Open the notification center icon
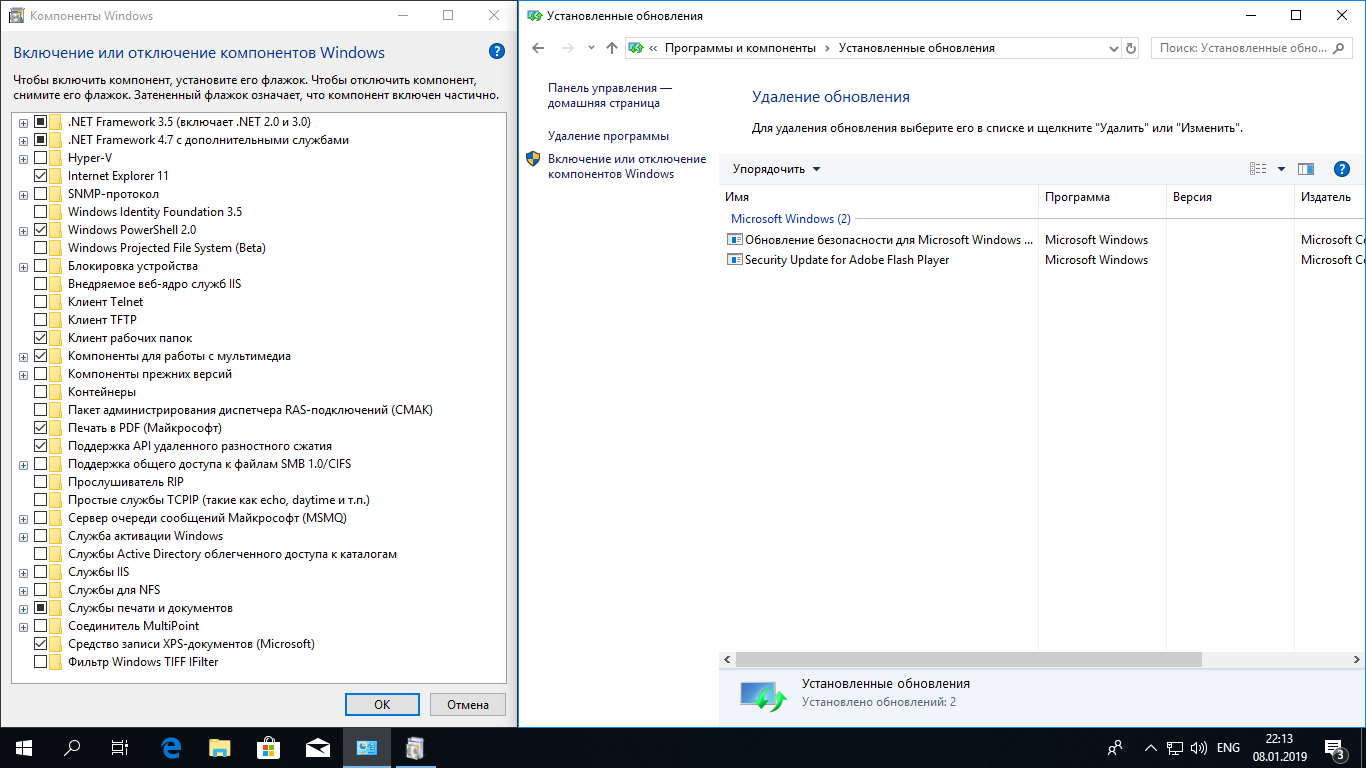The height and width of the screenshot is (768, 1366). (x=1334, y=748)
